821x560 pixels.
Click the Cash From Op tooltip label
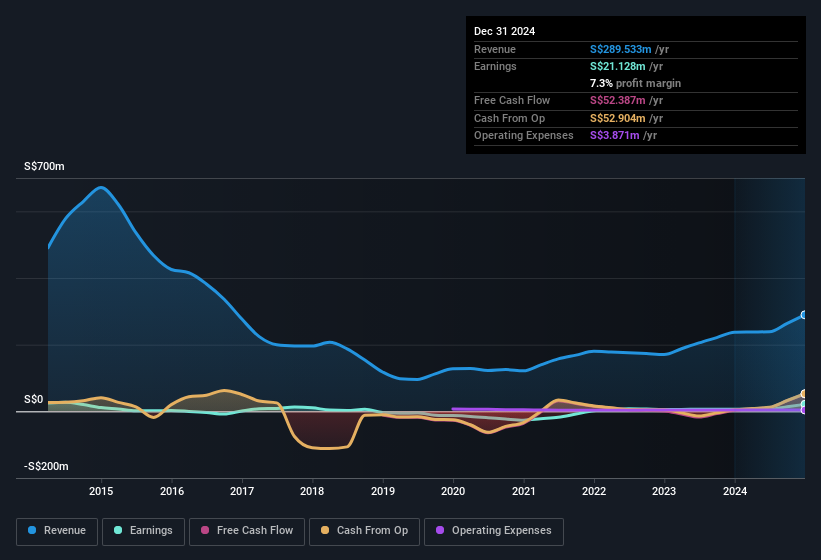tap(509, 118)
